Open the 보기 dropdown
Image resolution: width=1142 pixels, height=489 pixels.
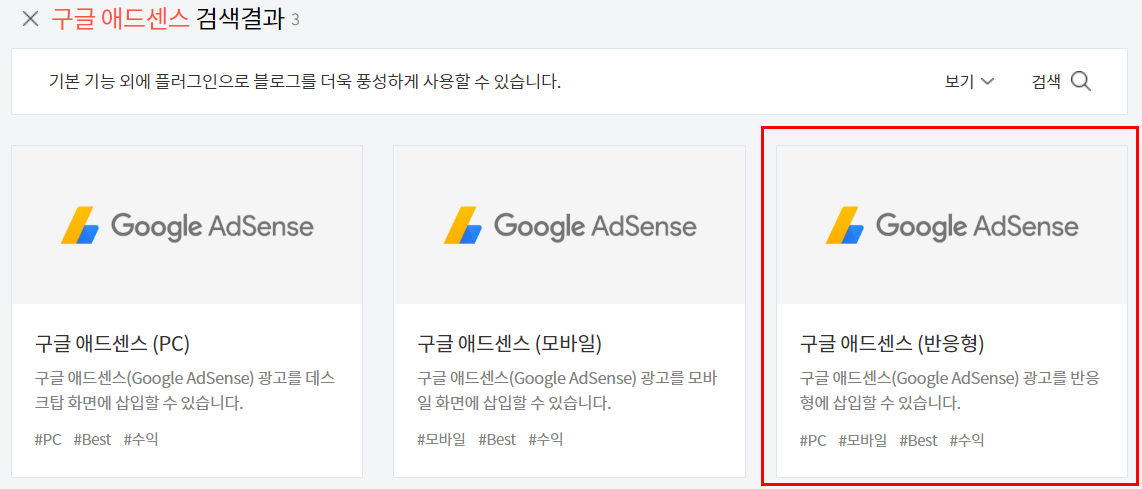969,82
